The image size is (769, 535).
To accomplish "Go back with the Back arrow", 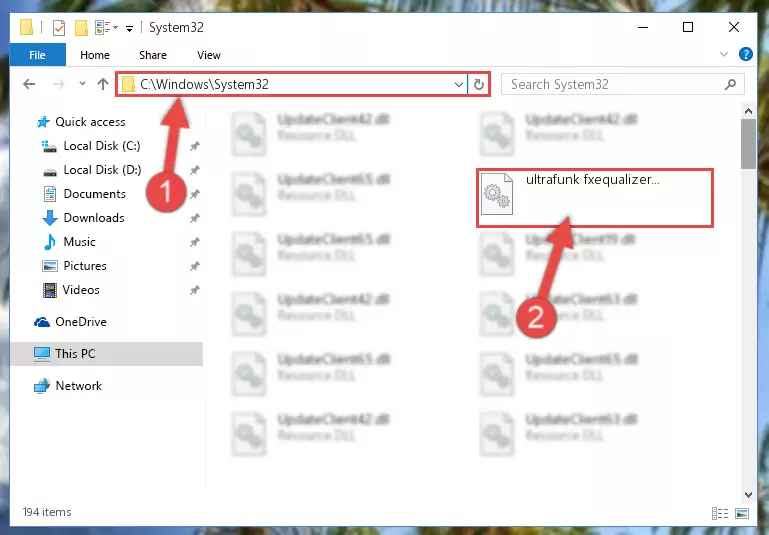I will (x=29, y=84).
